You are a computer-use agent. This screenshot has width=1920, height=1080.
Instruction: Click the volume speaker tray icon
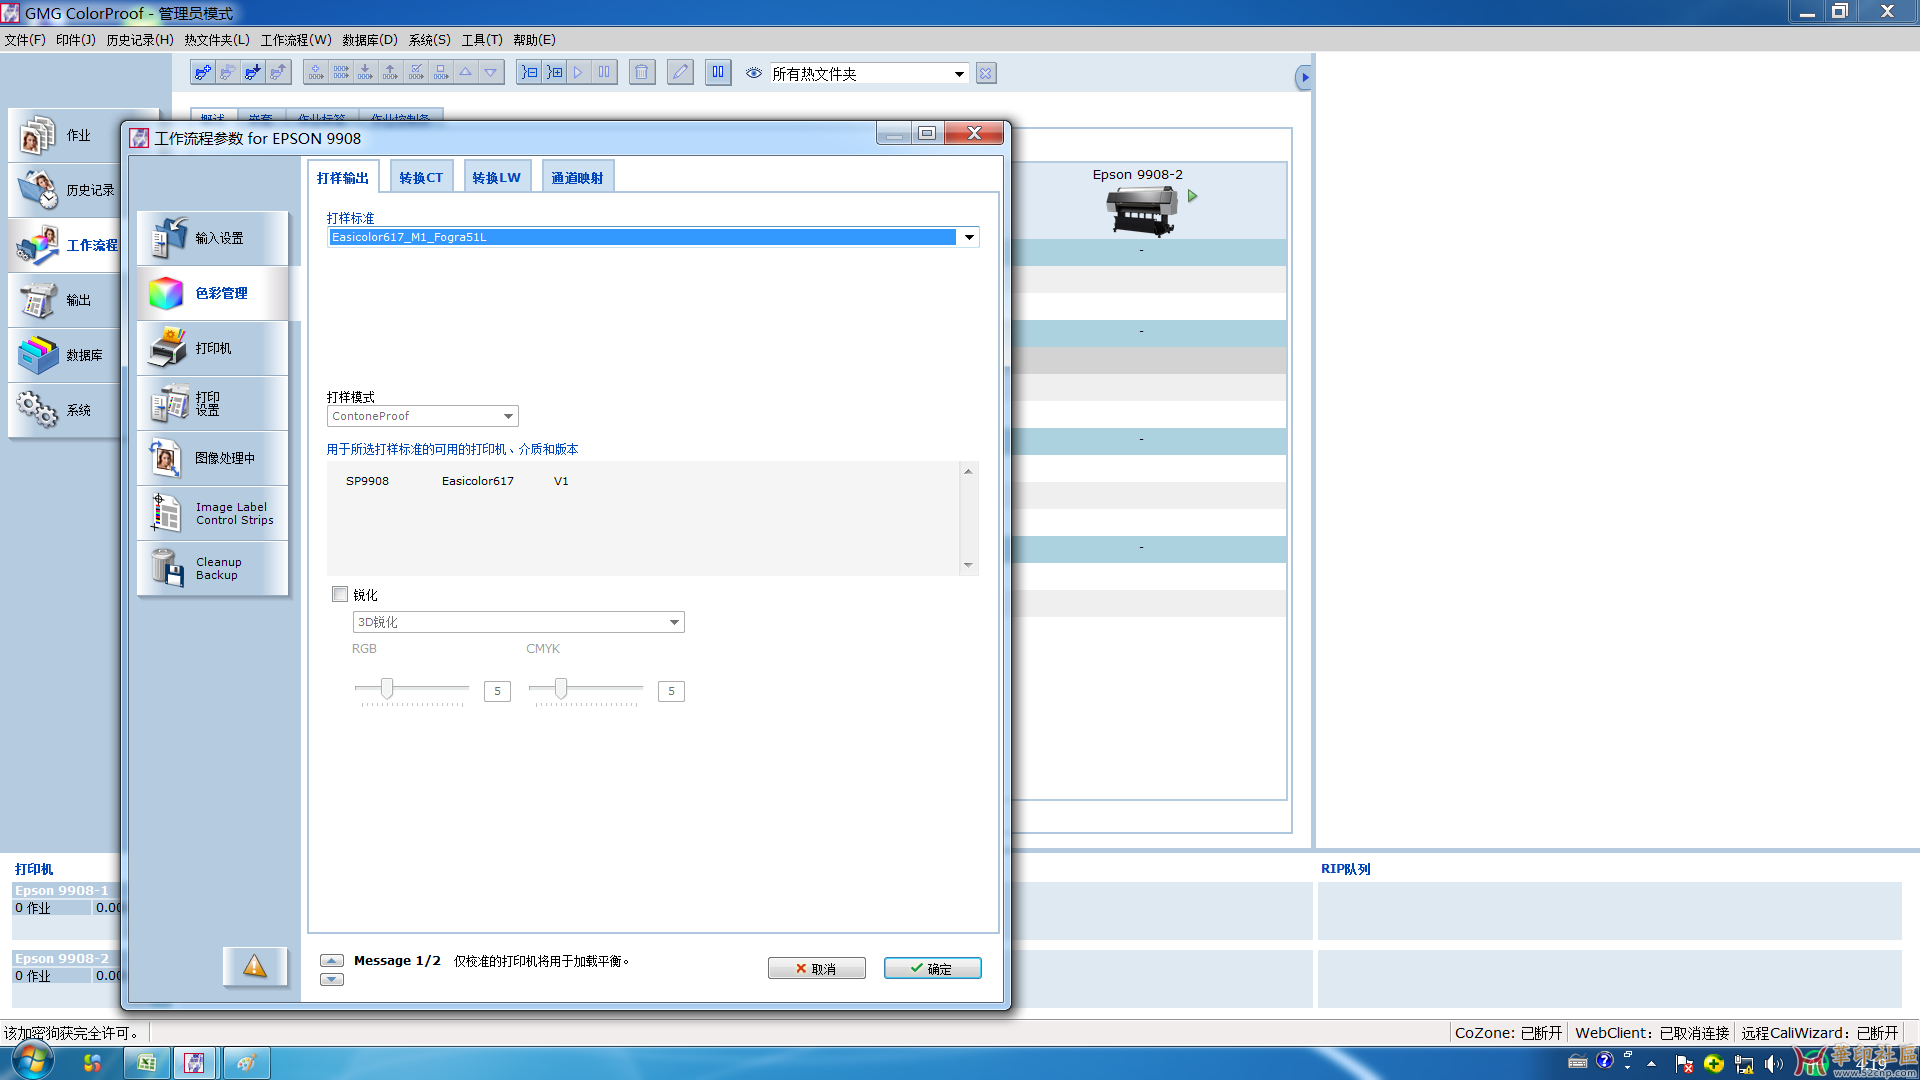[1774, 1063]
